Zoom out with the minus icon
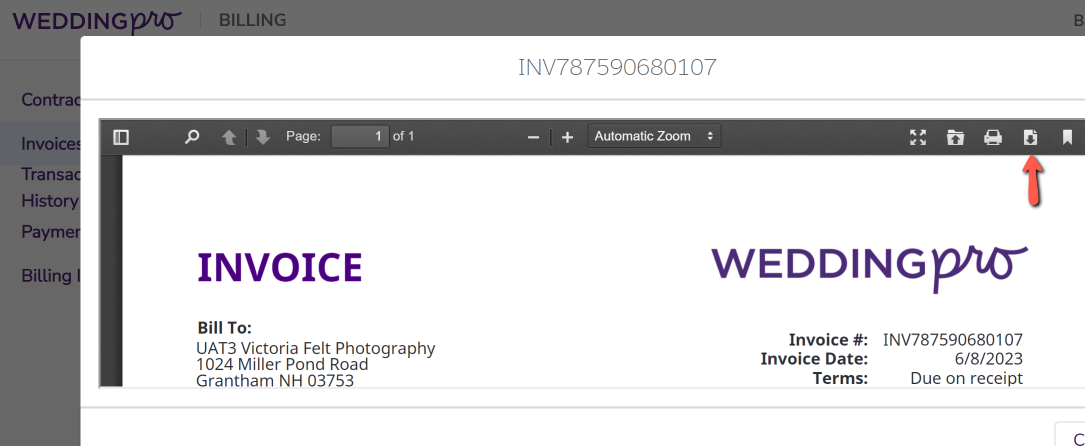 pos(533,138)
